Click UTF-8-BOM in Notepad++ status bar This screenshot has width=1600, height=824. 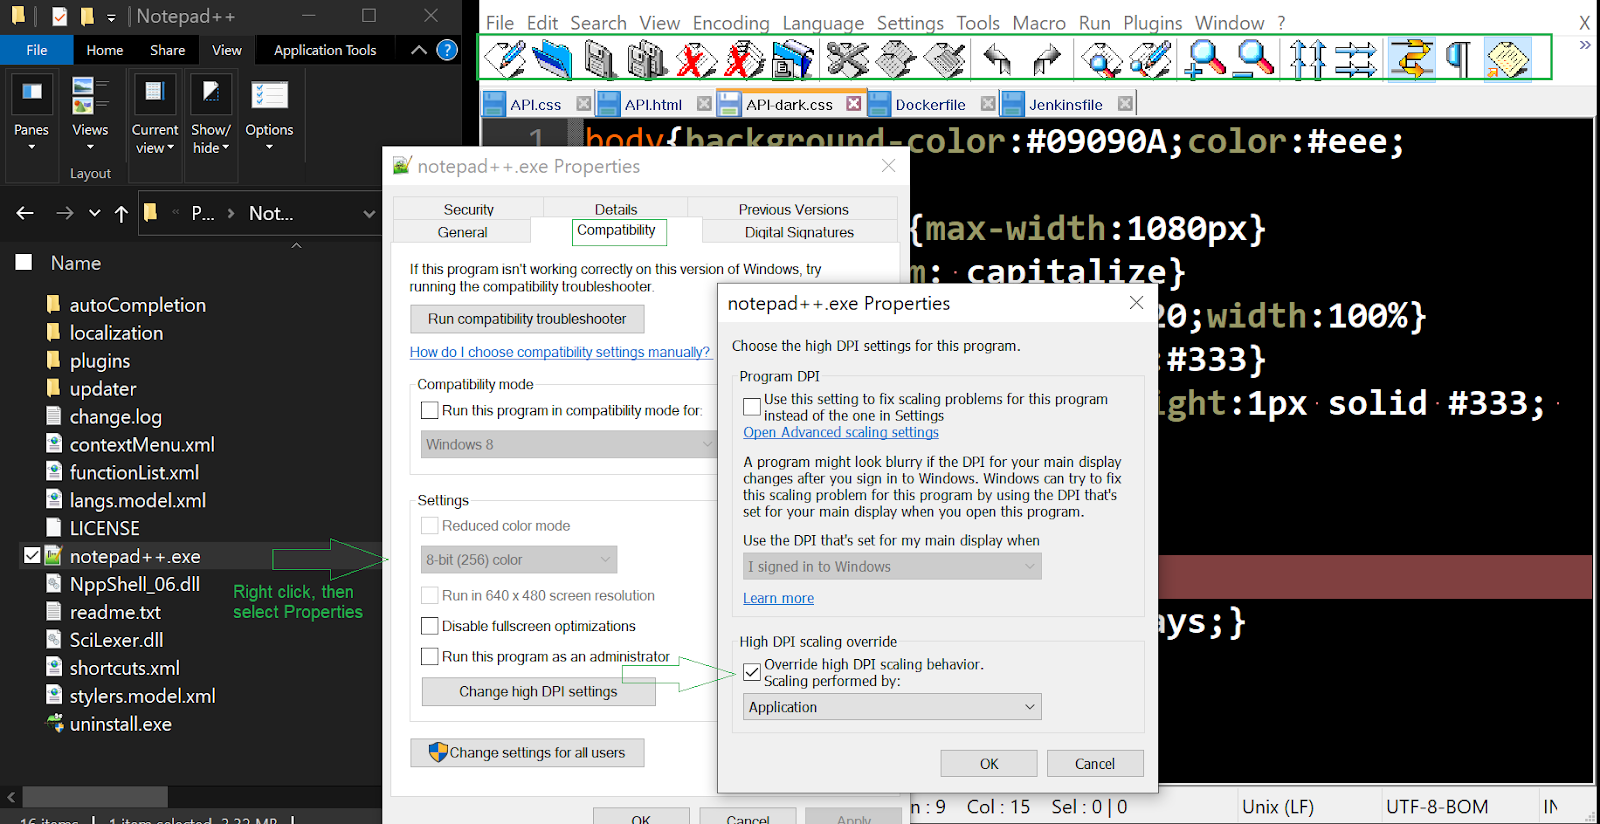1437,806
